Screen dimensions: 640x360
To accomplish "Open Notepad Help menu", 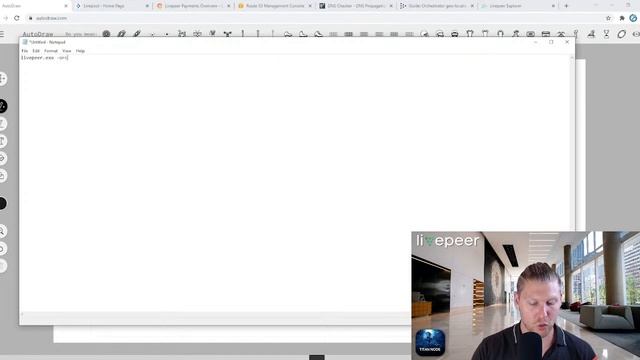I will point(80,51).
